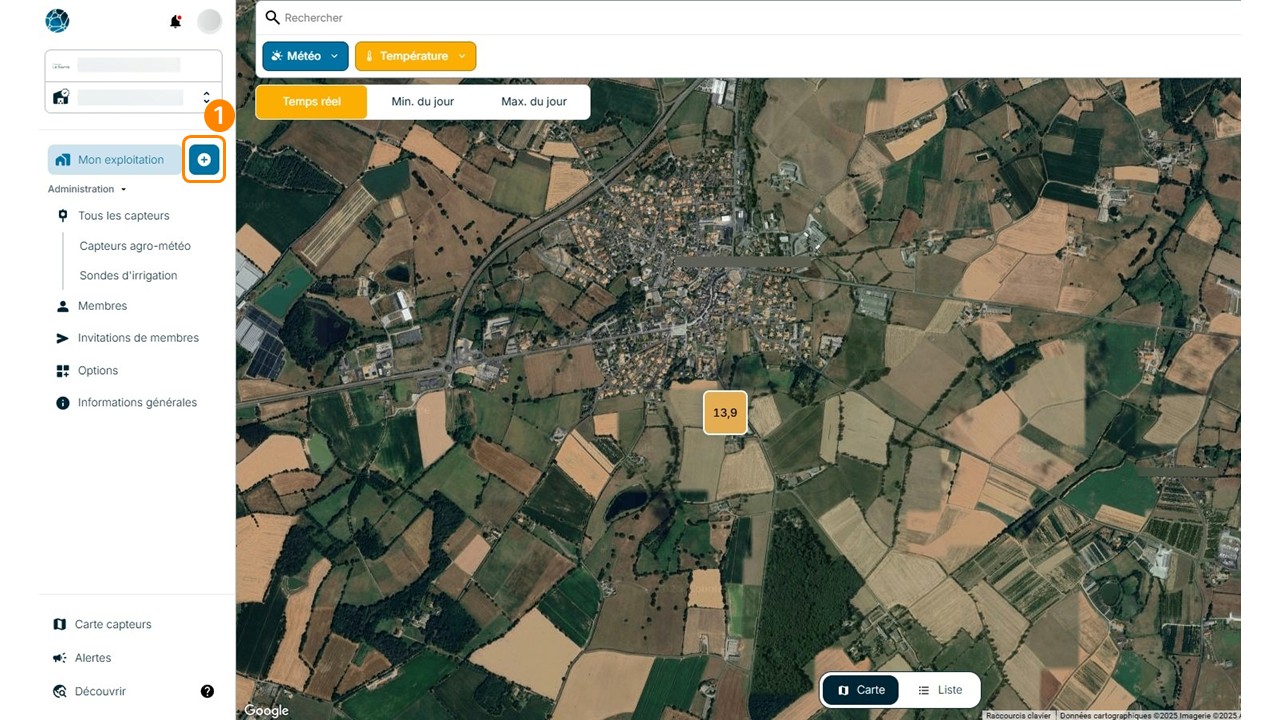Image resolution: width=1280 pixels, height=720 pixels.
Task: Select the Min. du jour tab
Action: pyautogui.click(x=423, y=102)
